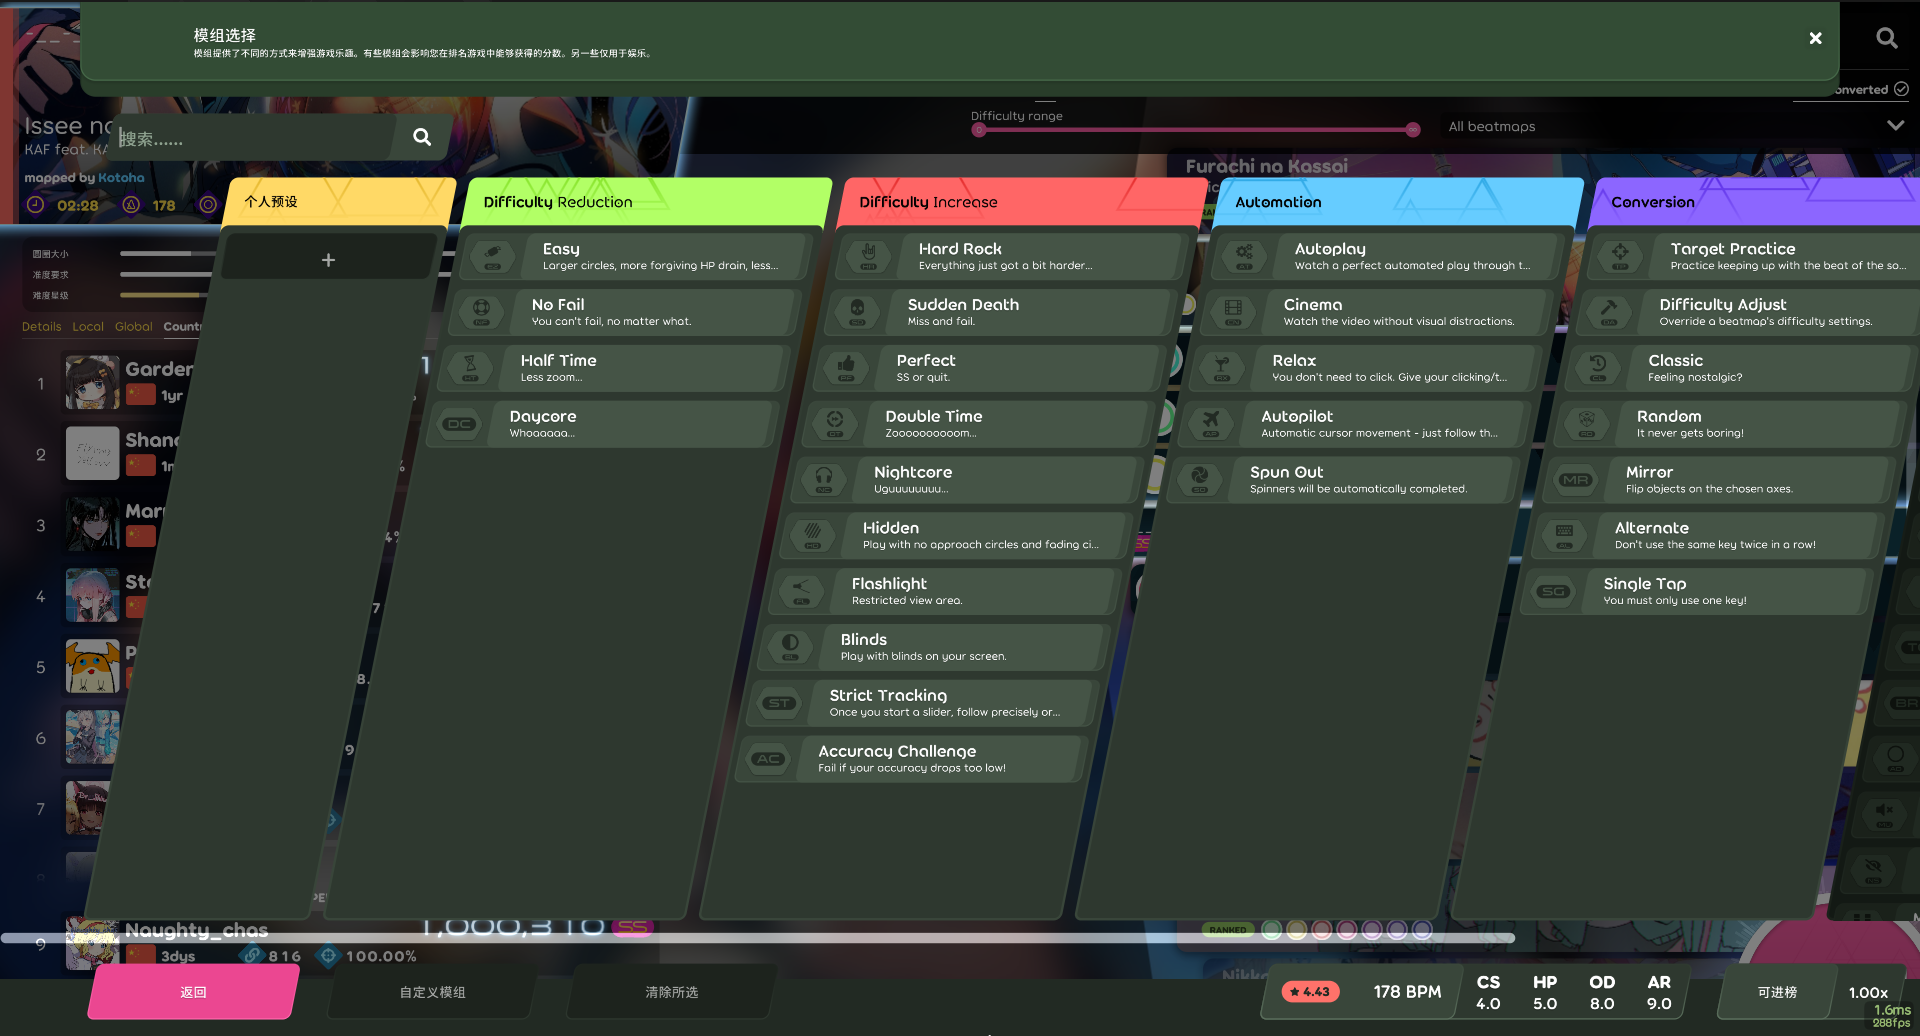This screenshot has height=1036, width=1920.
Task: Click the Daycore DC icon
Action: [459, 424]
